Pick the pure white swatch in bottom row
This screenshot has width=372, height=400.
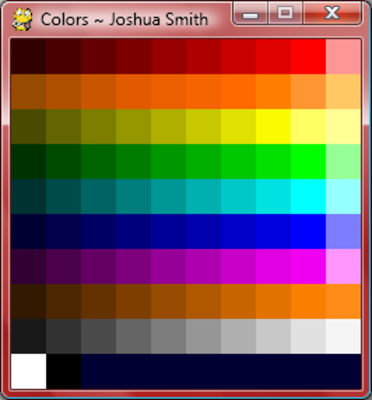click(x=28, y=371)
